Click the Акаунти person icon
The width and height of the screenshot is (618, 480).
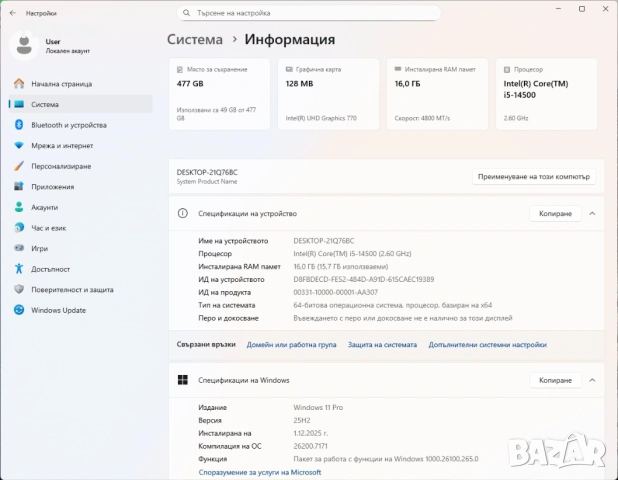click(19, 207)
